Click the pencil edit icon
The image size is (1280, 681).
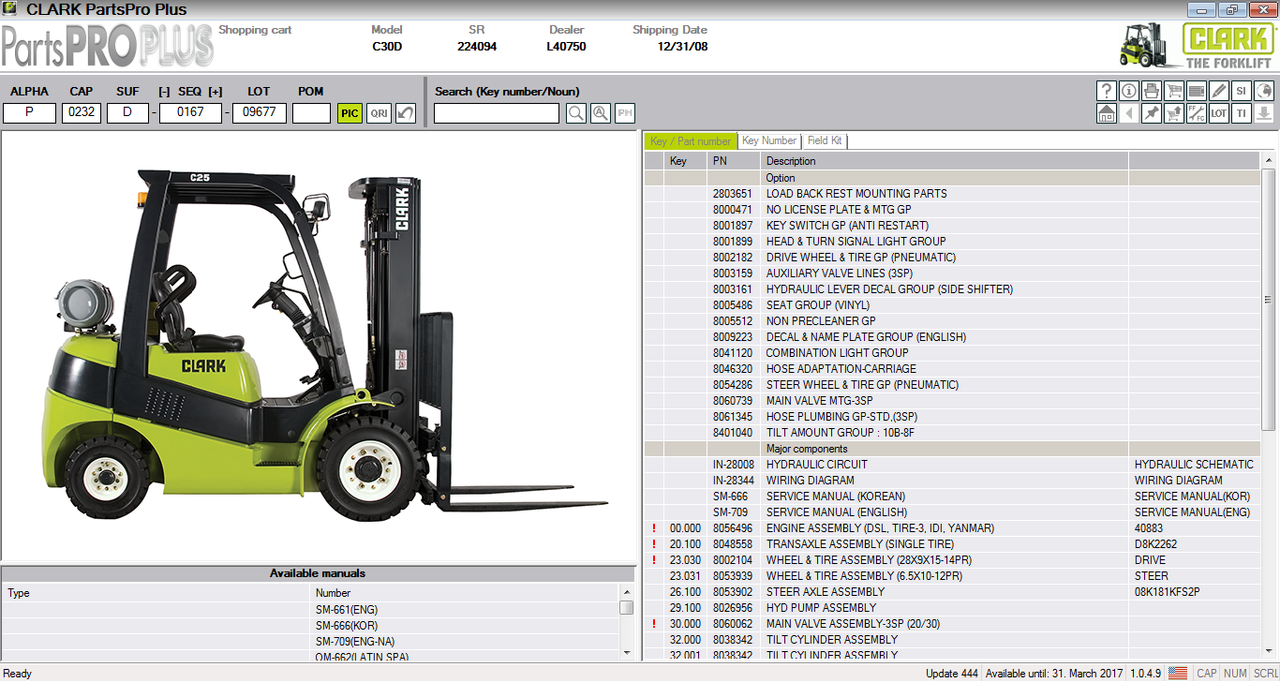1218,91
